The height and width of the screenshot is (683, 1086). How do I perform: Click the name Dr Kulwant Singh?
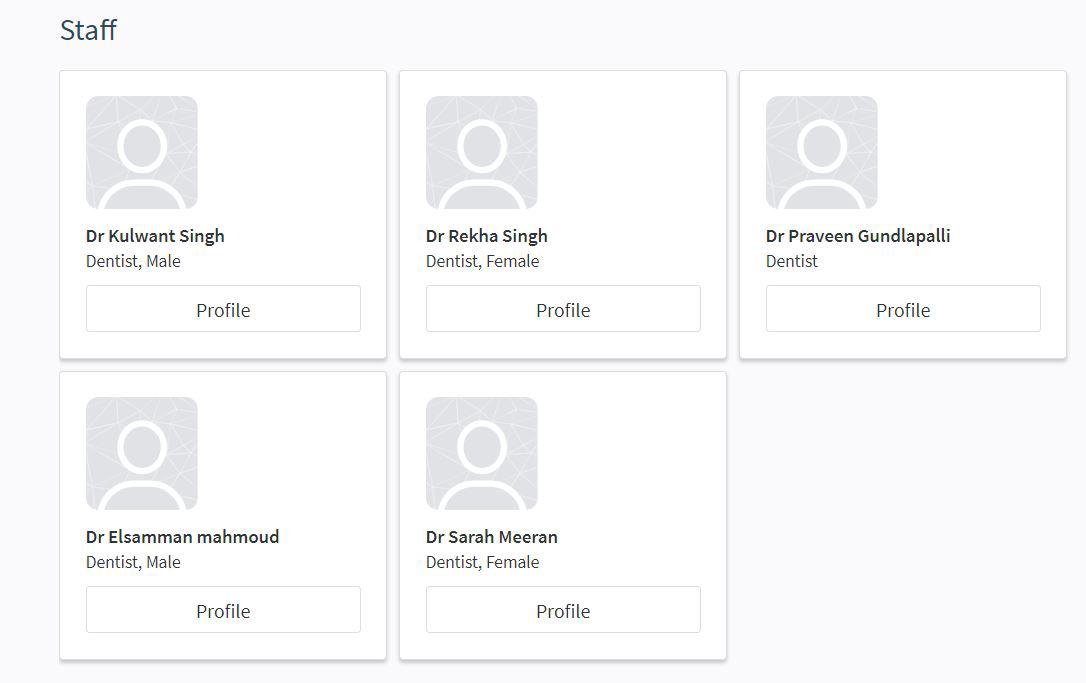[155, 236]
